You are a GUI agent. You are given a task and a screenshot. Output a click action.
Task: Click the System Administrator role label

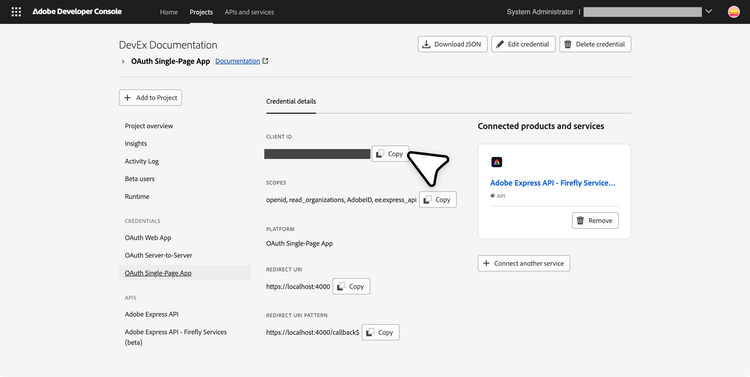click(x=540, y=12)
